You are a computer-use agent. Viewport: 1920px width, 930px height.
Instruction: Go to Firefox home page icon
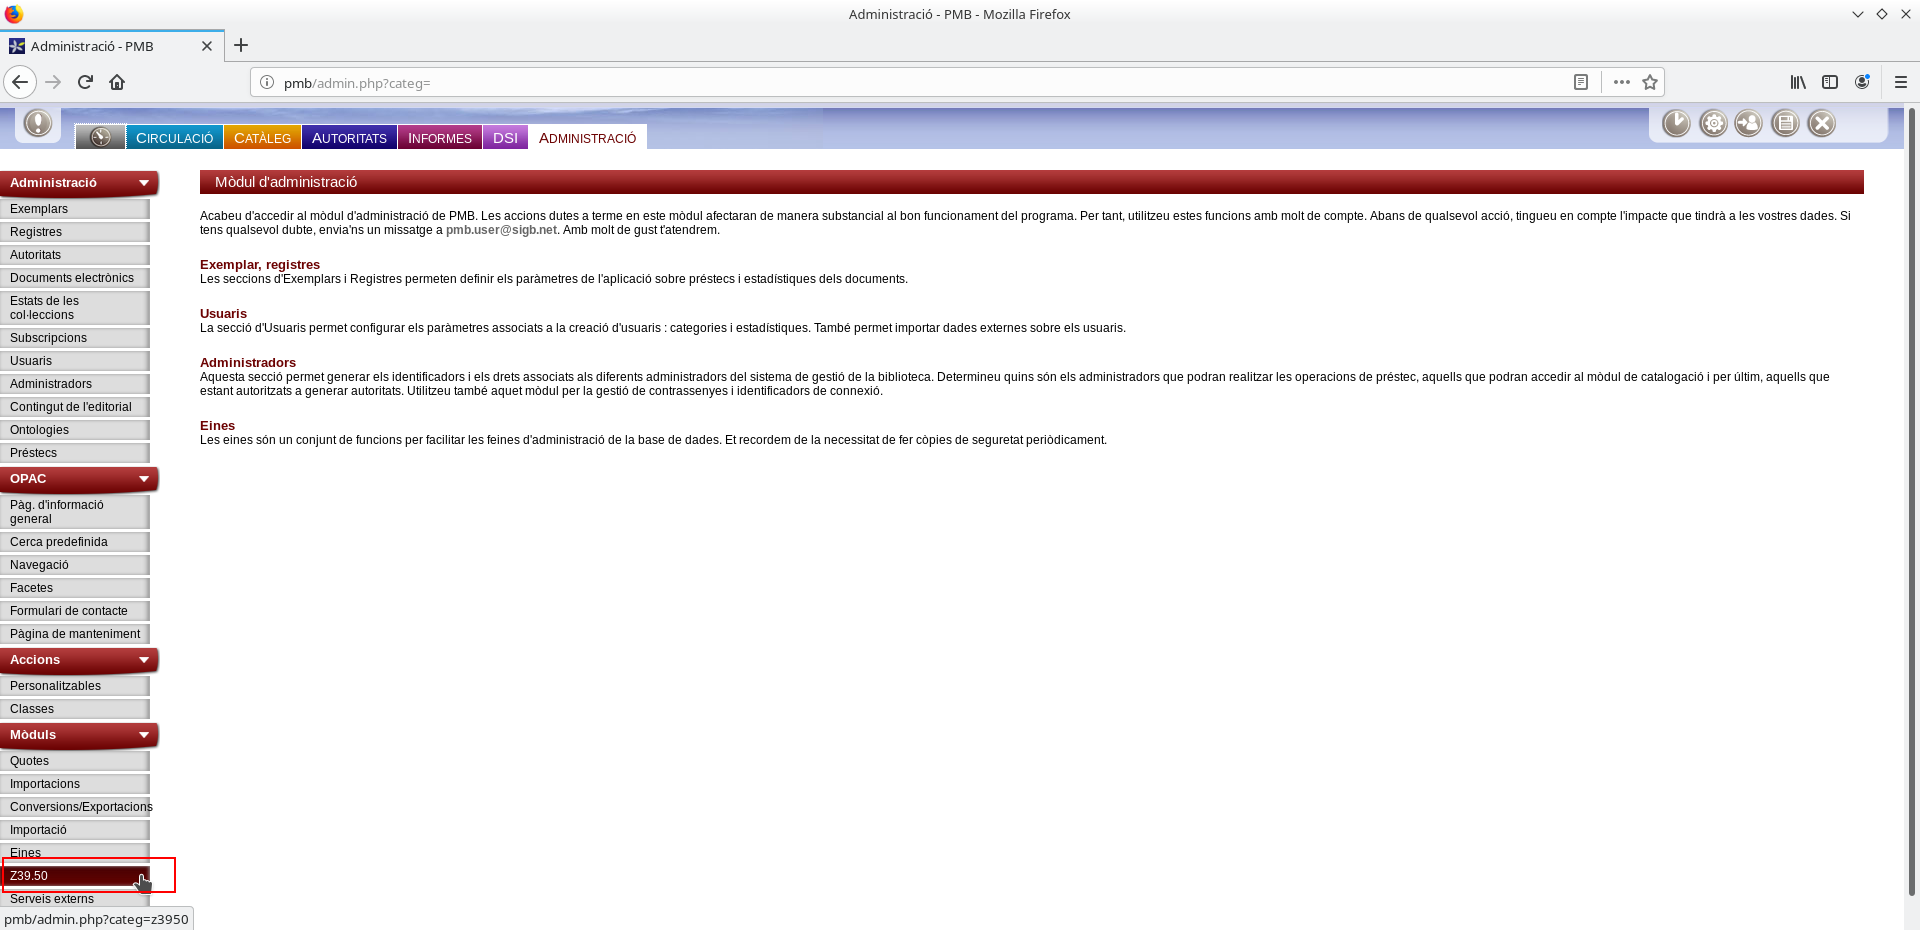[117, 82]
